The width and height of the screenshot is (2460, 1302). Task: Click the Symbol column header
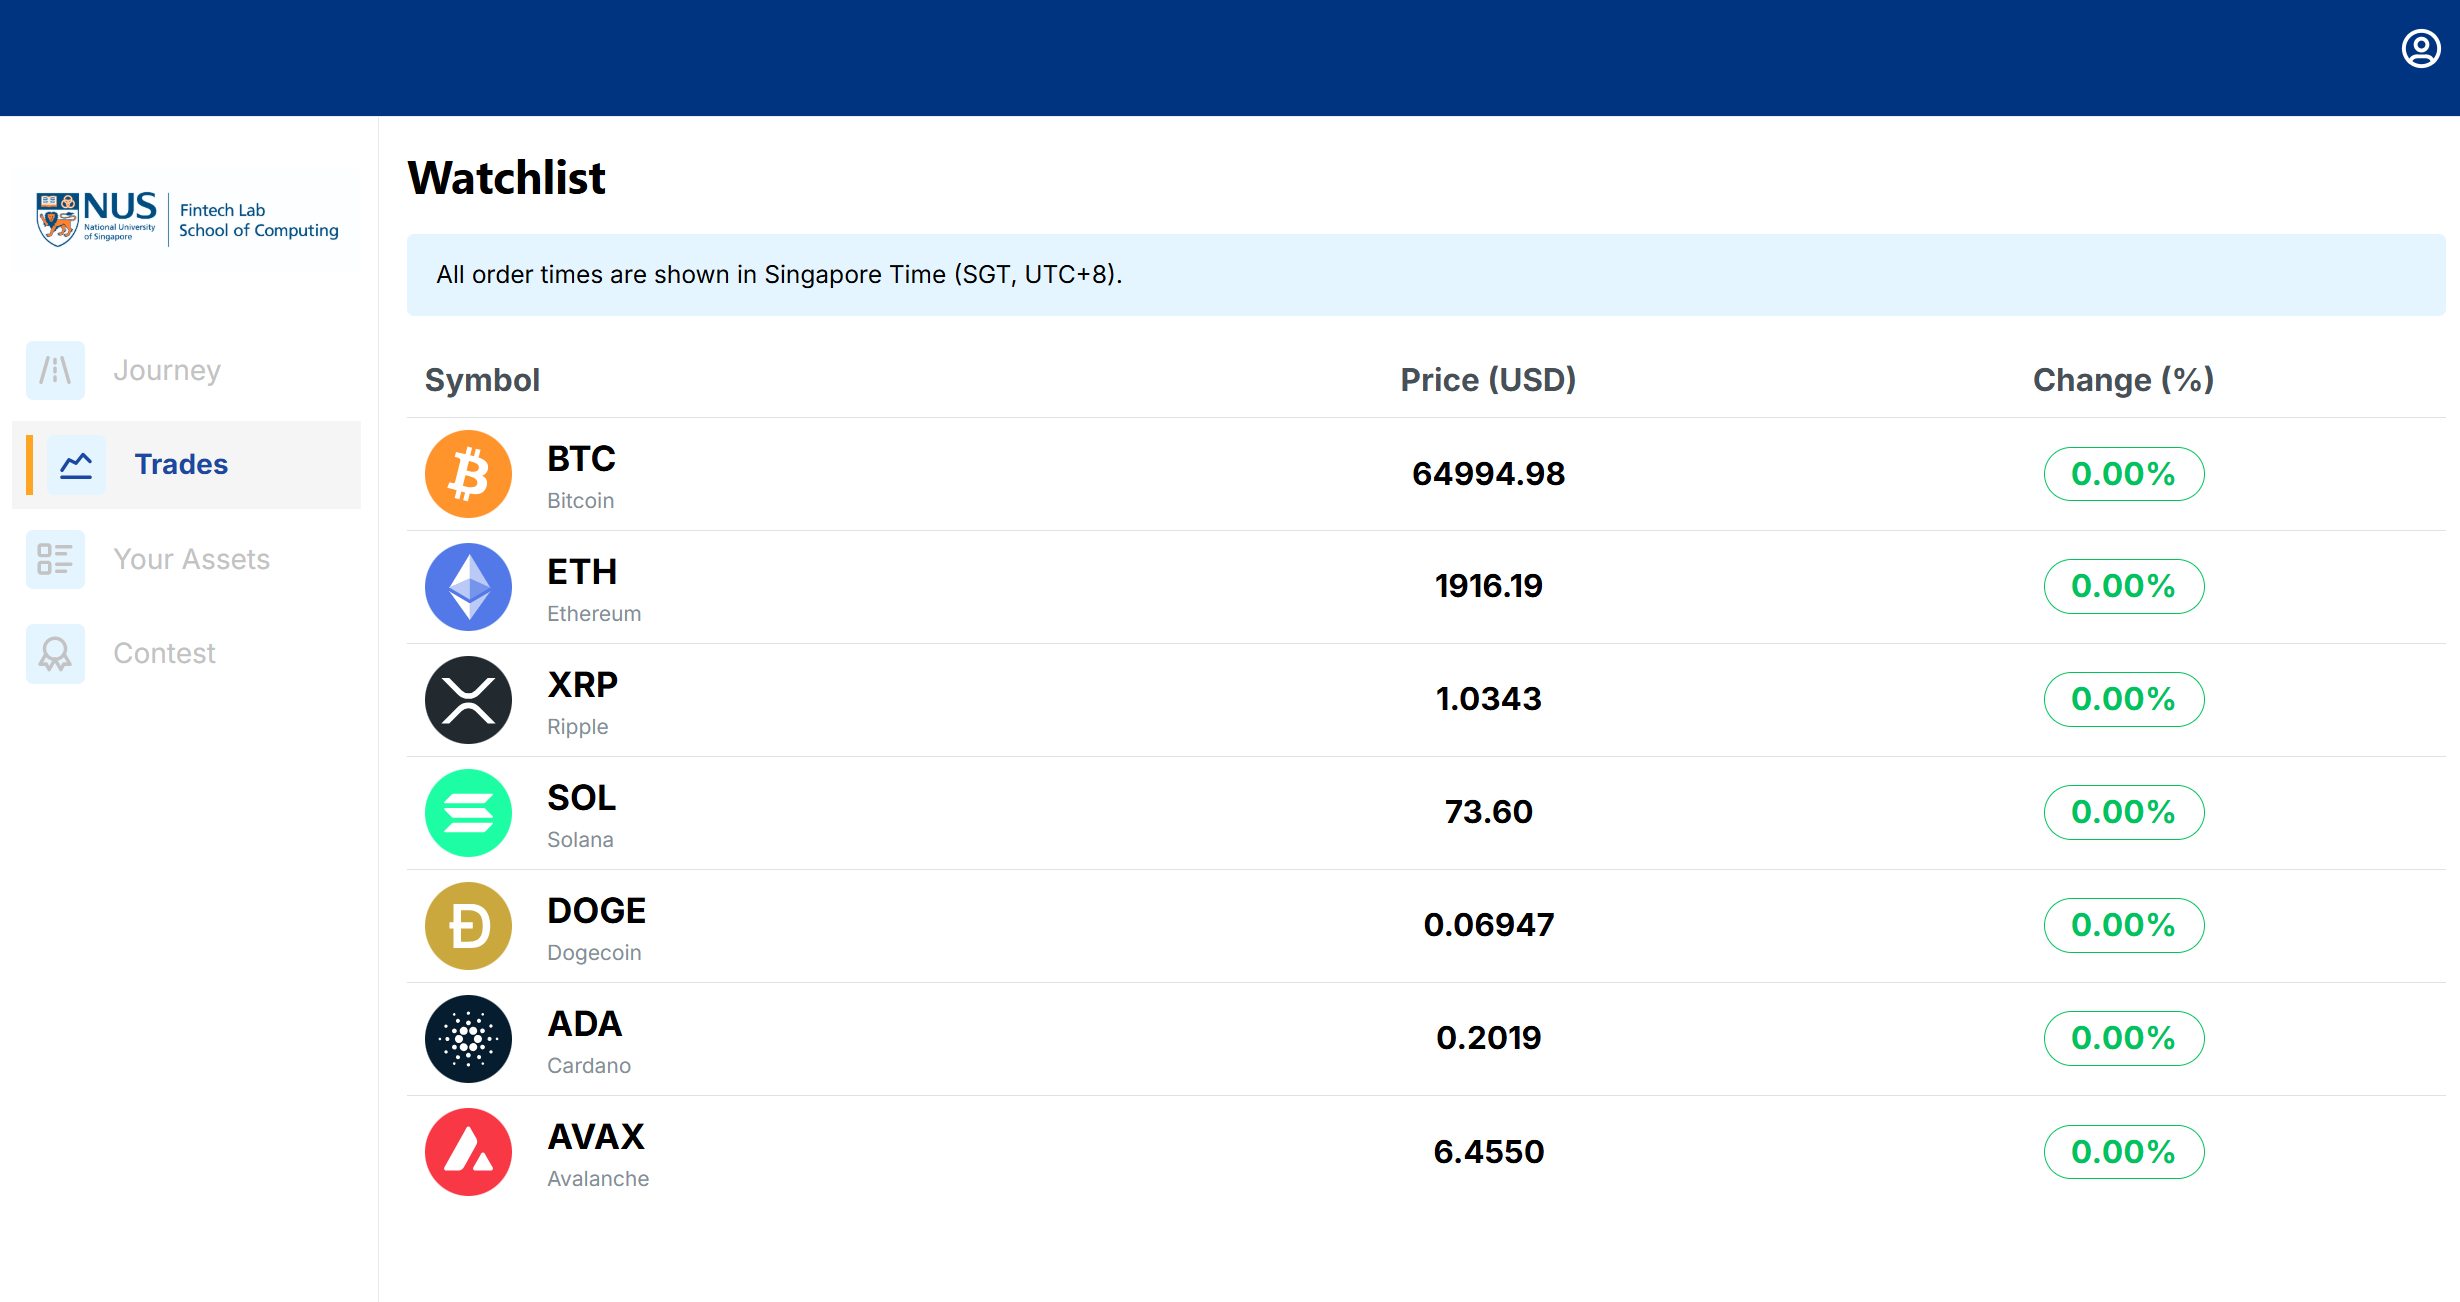(482, 380)
